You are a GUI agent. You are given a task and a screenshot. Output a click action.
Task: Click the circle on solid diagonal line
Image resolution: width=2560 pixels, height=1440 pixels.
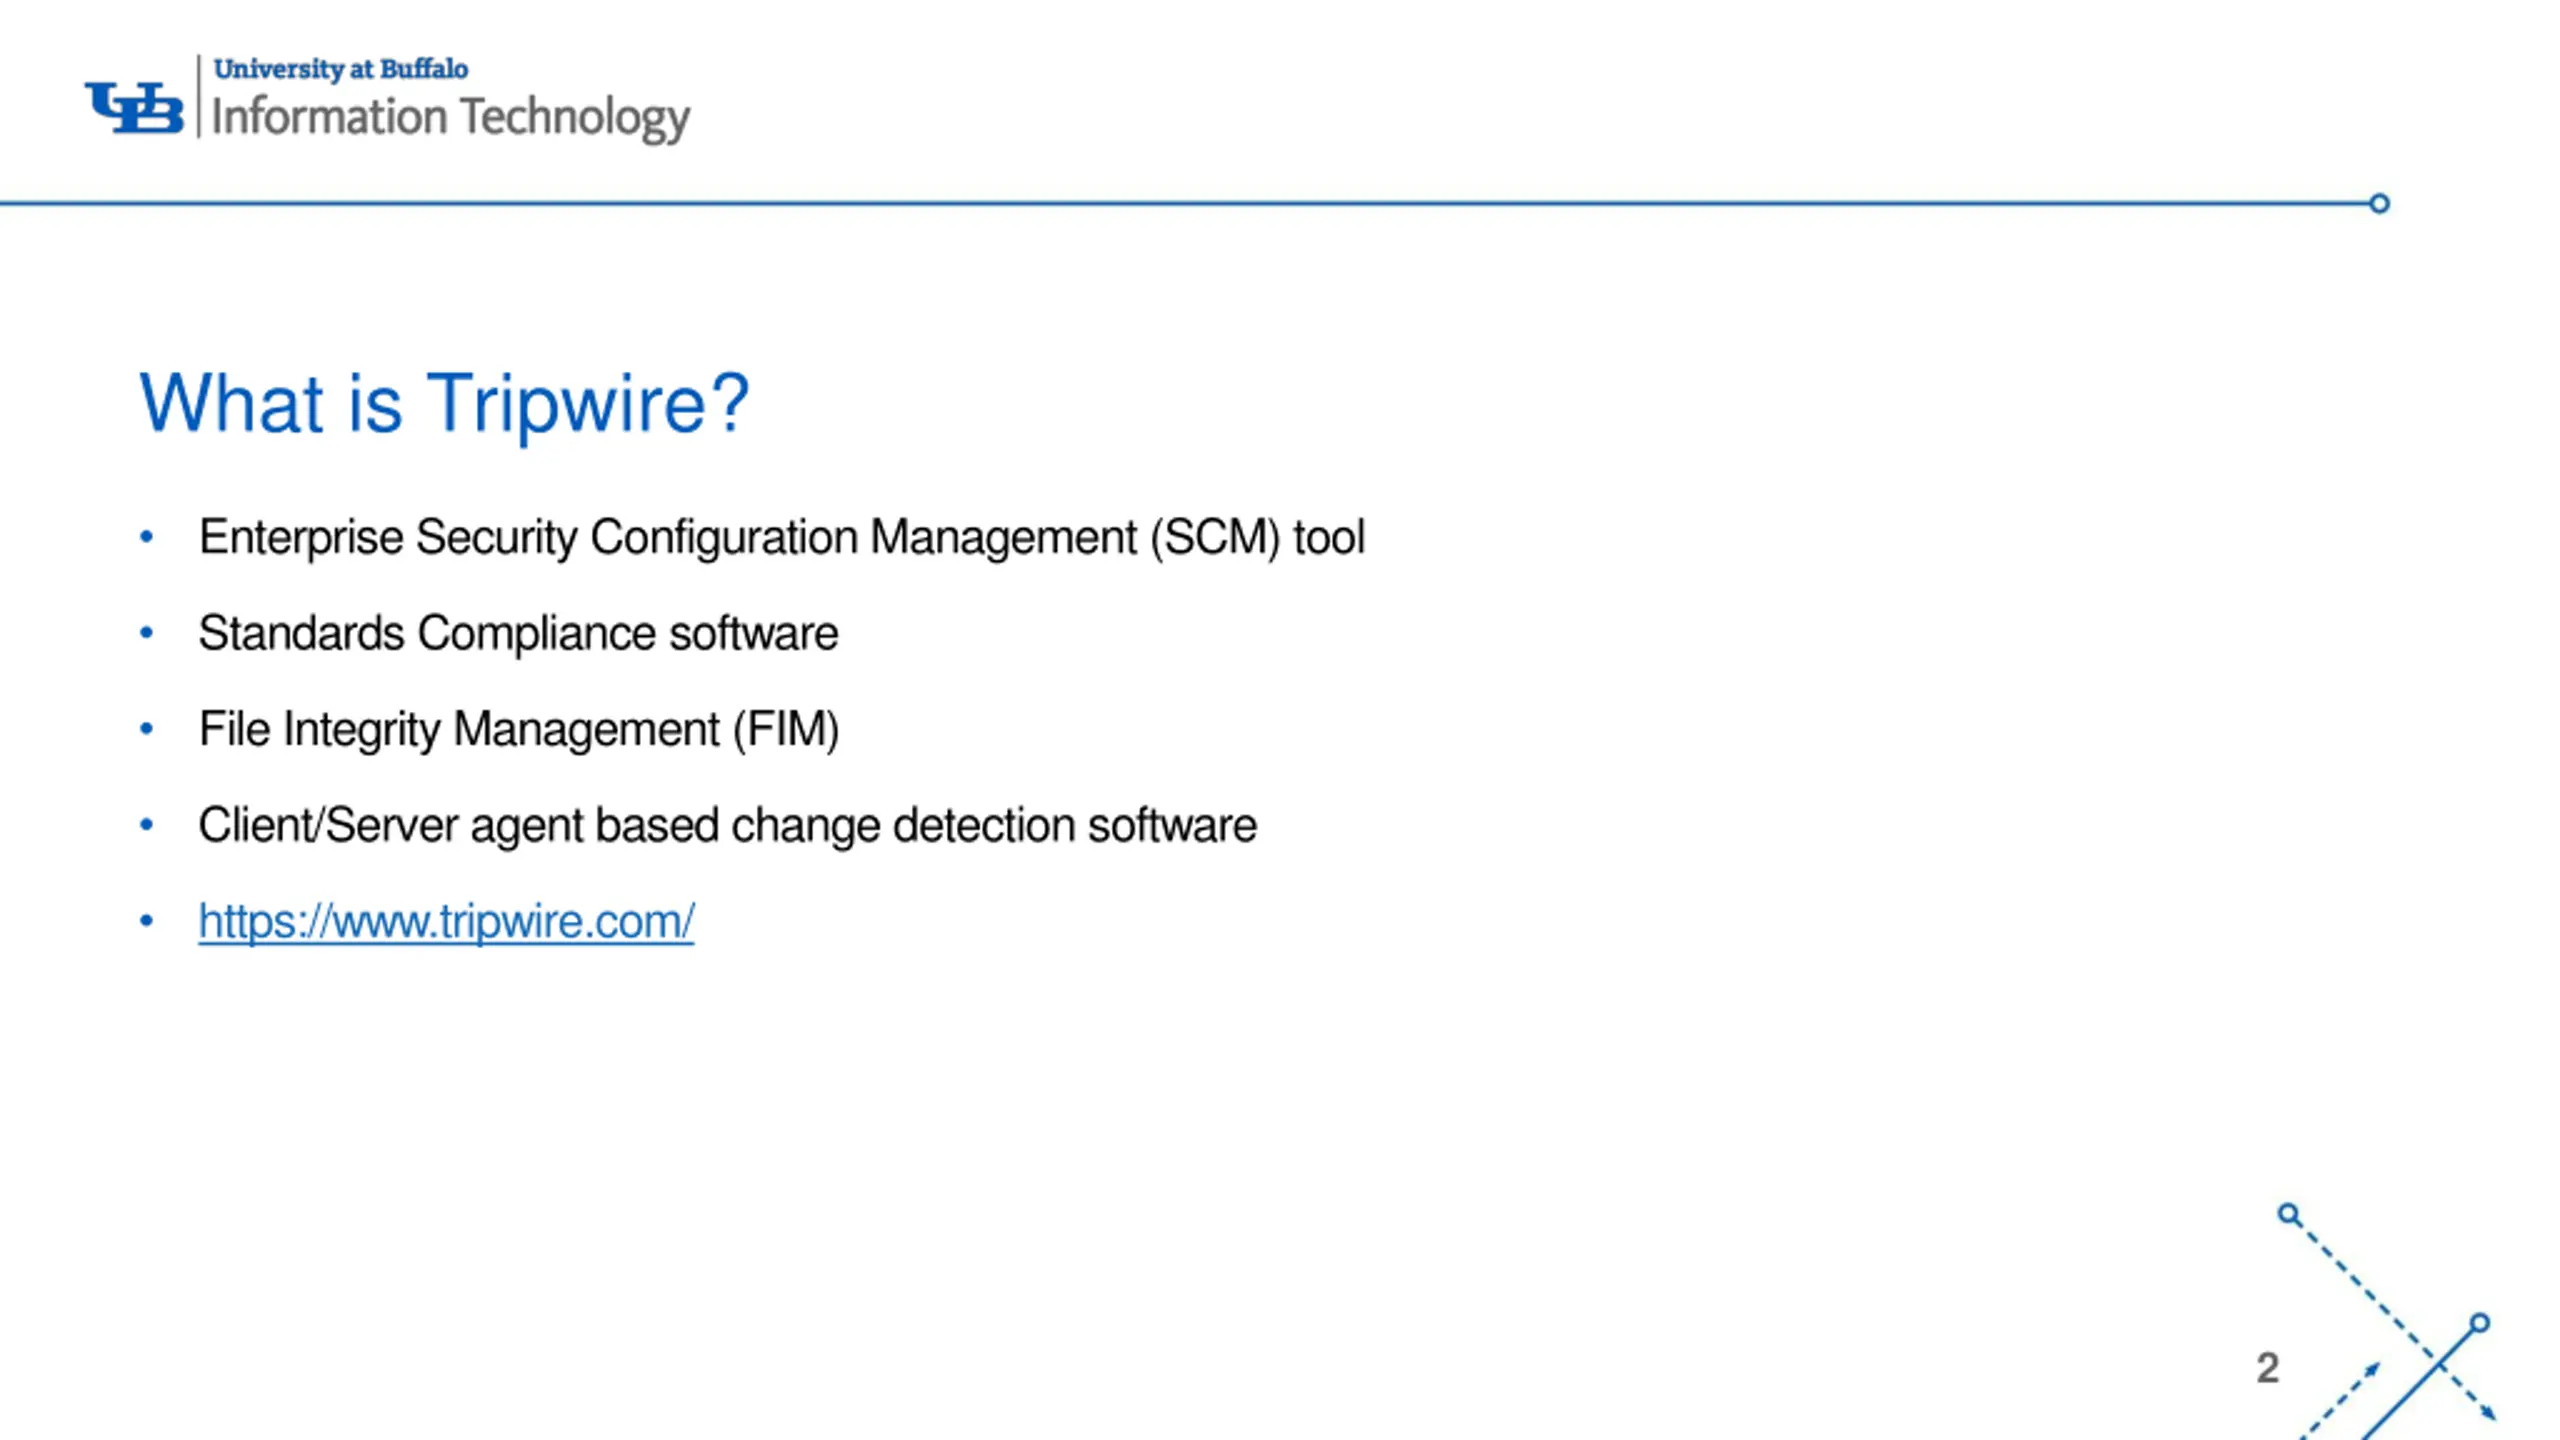pos(2479,1324)
